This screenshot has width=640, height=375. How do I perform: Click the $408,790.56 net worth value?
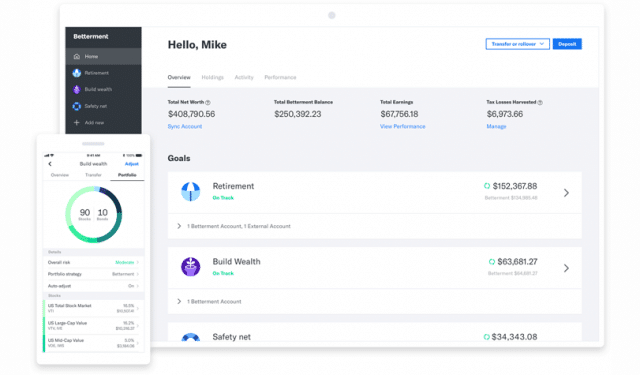[x=191, y=114]
